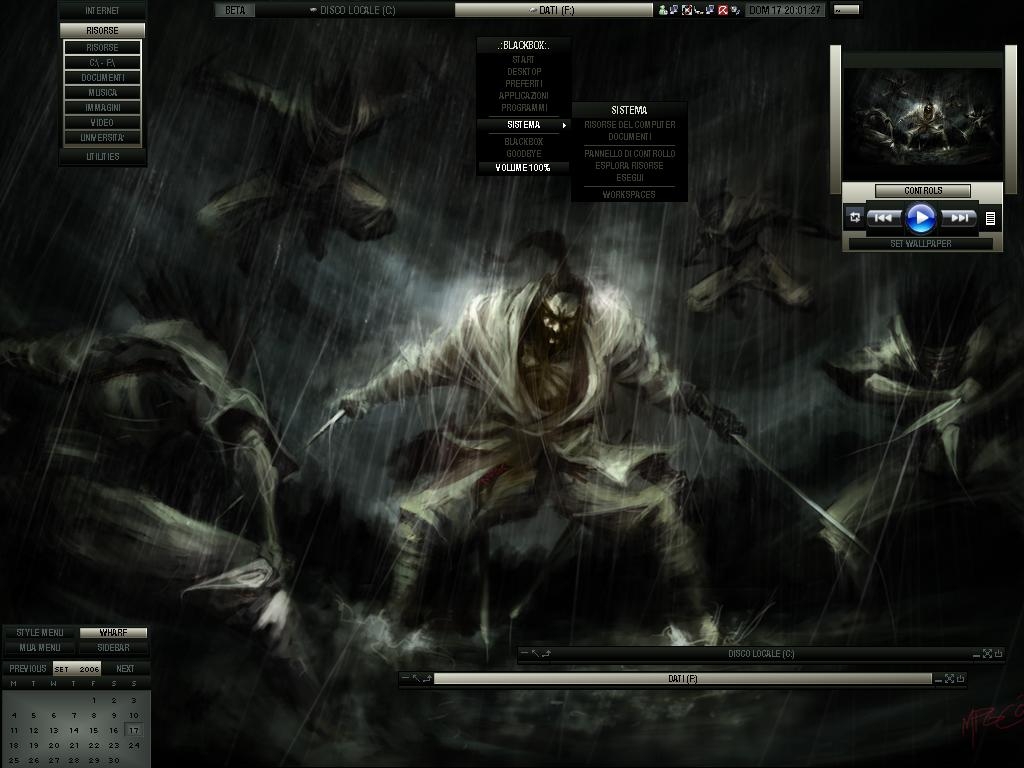Screen dimensions: 1024x768
Task: Open Desktop in the Blackbox menu
Action: [523, 72]
